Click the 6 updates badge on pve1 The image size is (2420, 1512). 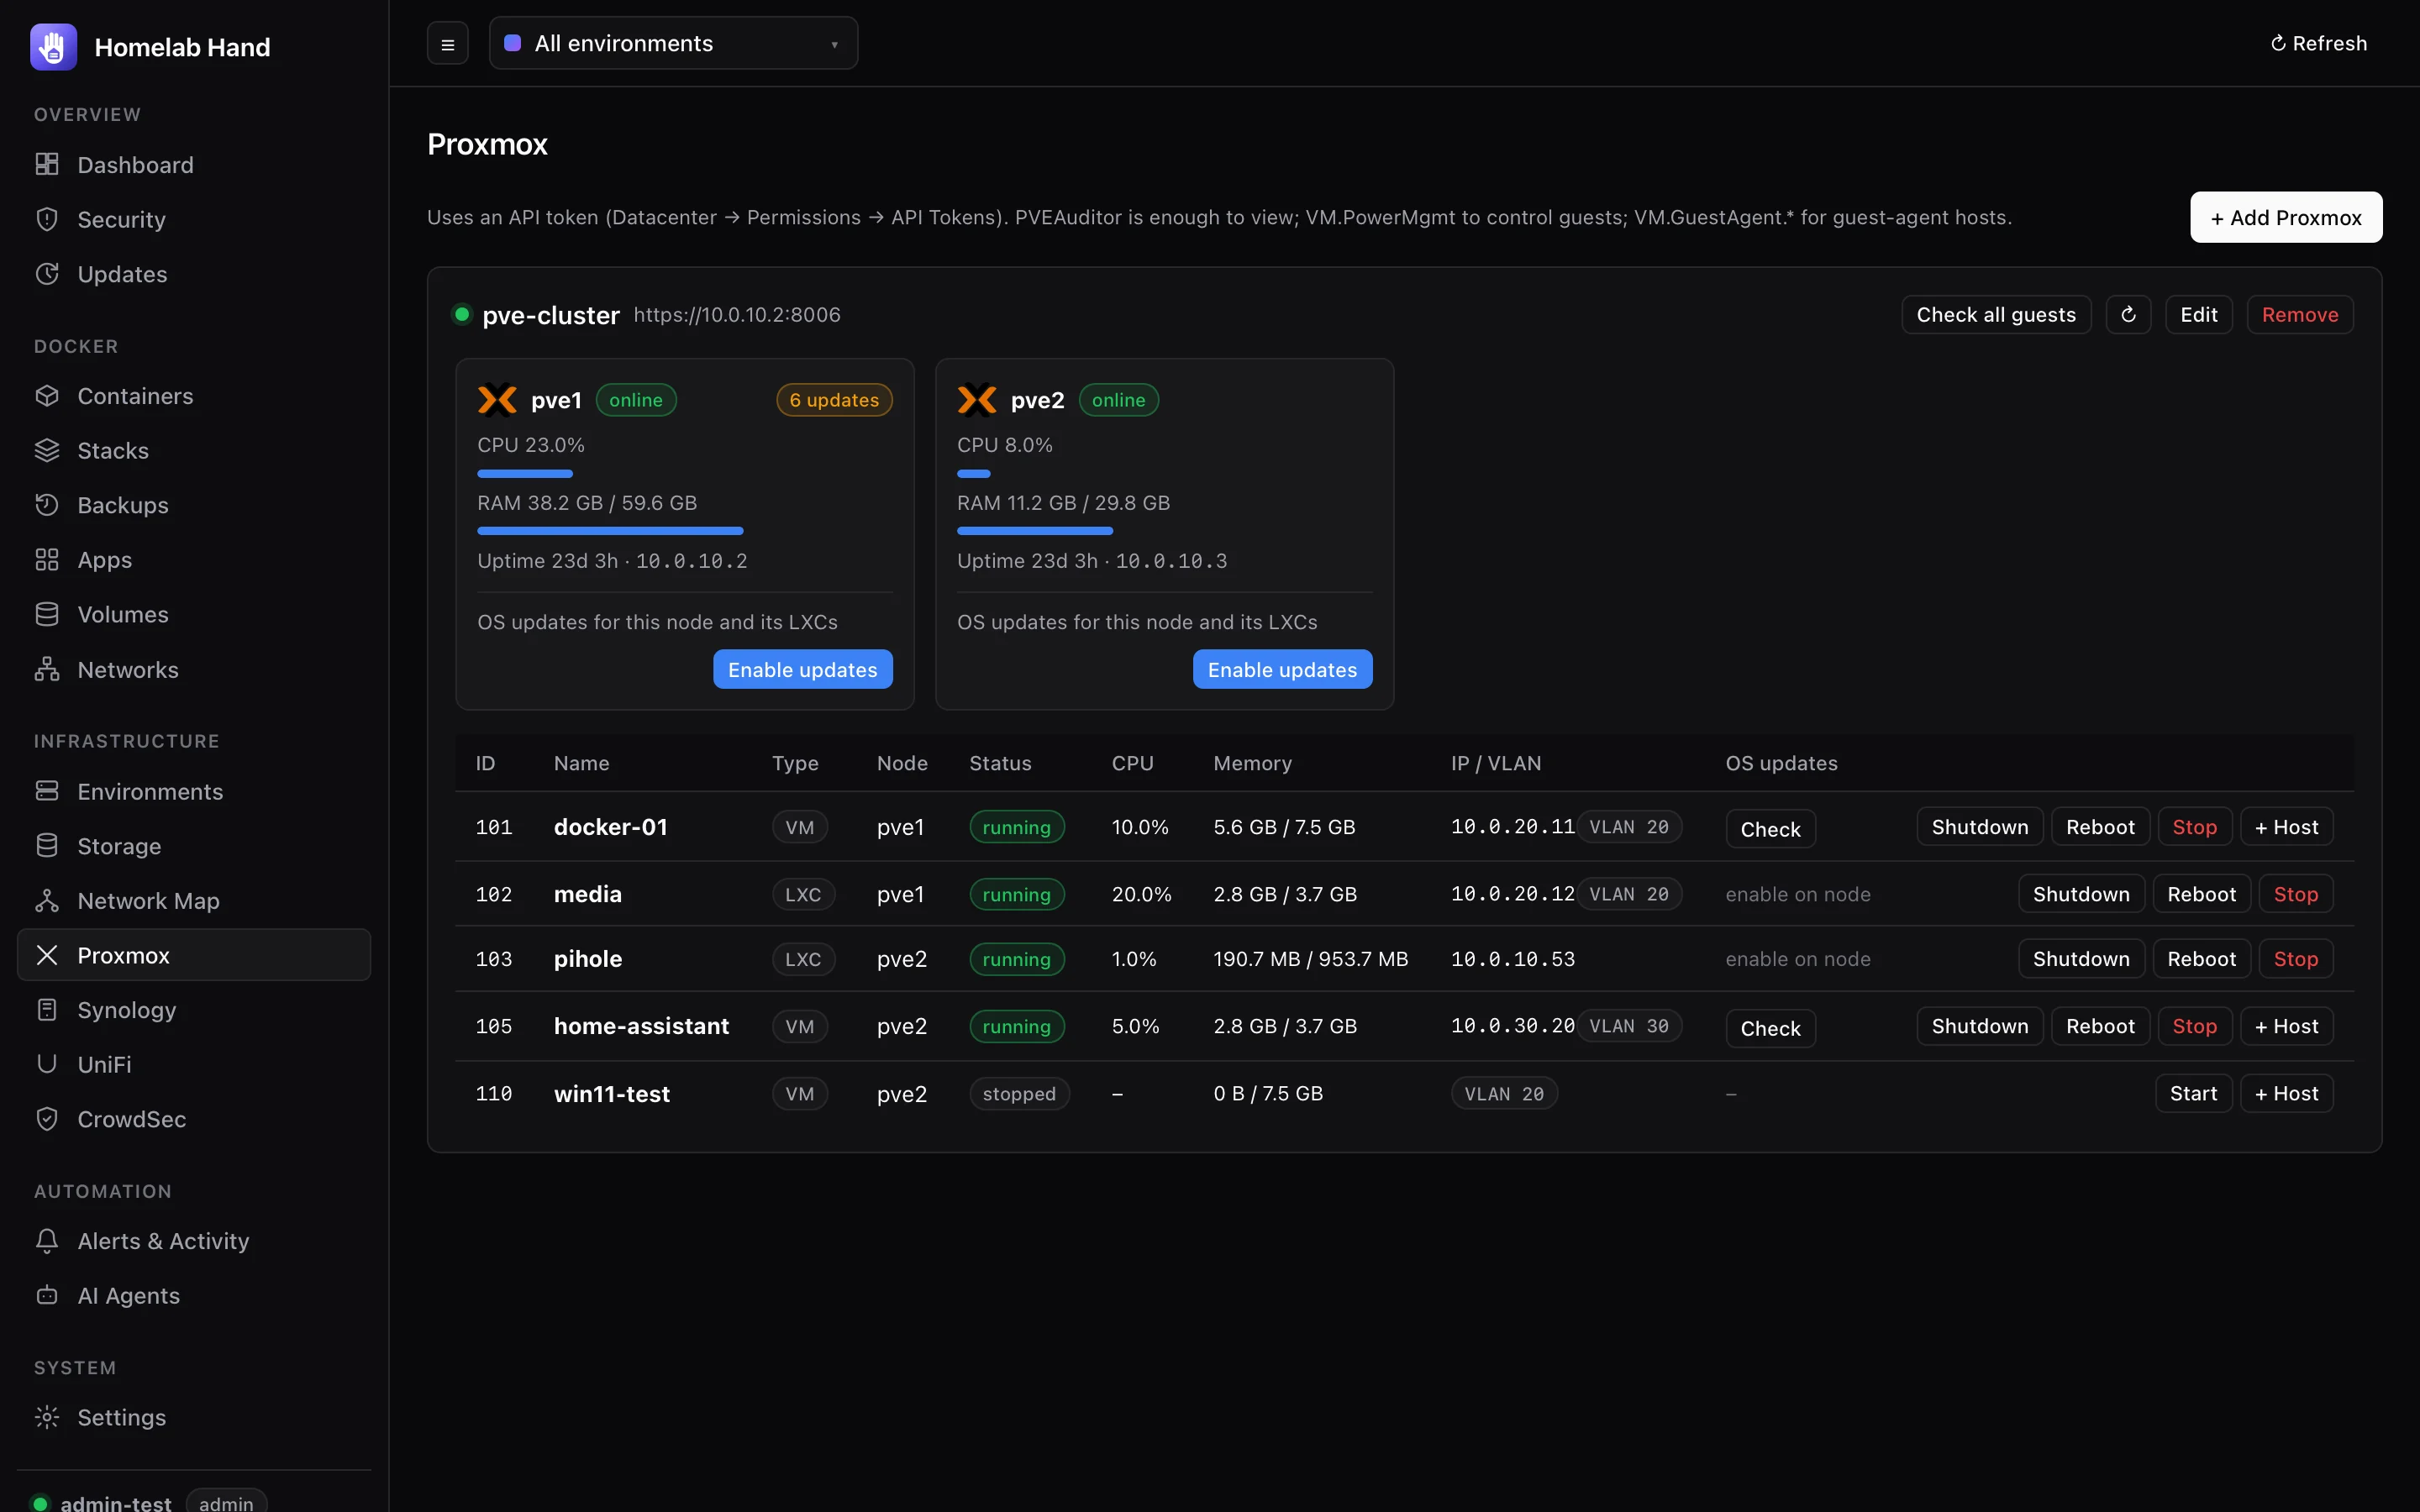pyautogui.click(x=834, y=400)
